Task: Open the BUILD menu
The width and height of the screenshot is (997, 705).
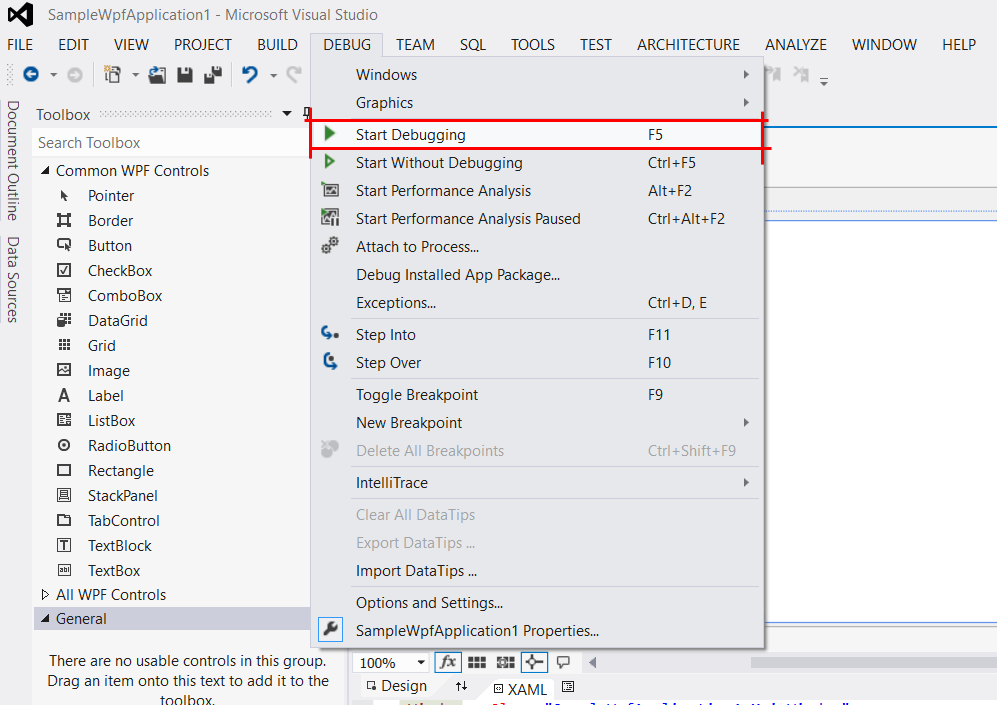Action: [x=277, y=45]
